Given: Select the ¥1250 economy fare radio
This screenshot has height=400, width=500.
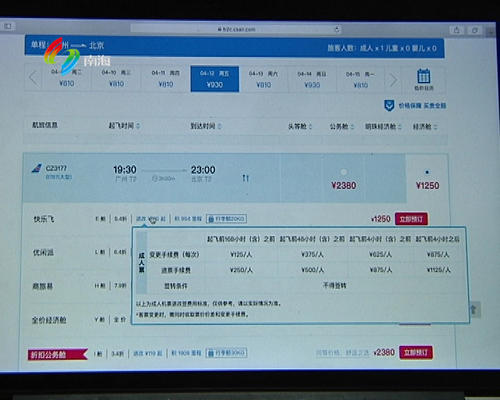Looking at the screenshot, I should coord(427,172).
